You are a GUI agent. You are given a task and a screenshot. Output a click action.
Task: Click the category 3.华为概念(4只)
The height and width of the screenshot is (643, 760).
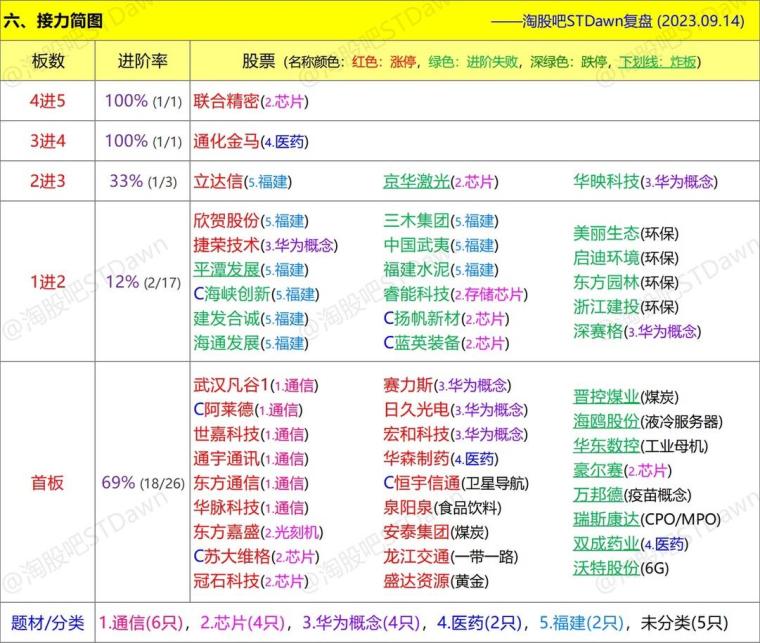point(361,623)
